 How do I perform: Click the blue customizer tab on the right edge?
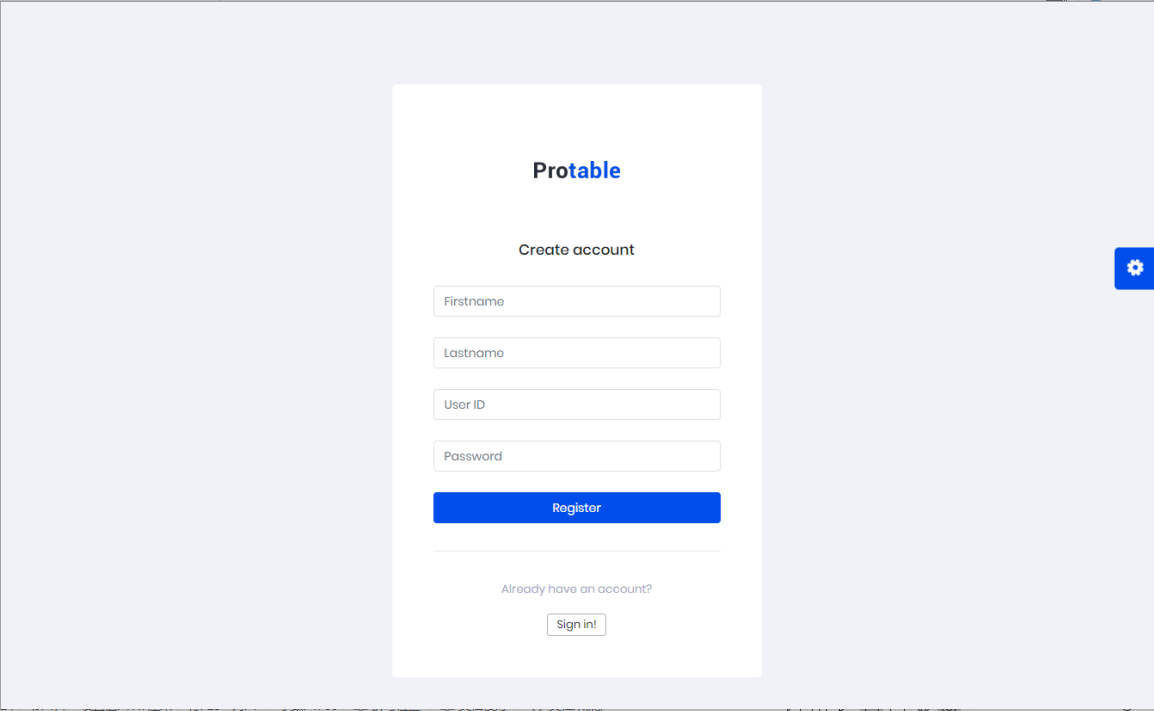1134,268
